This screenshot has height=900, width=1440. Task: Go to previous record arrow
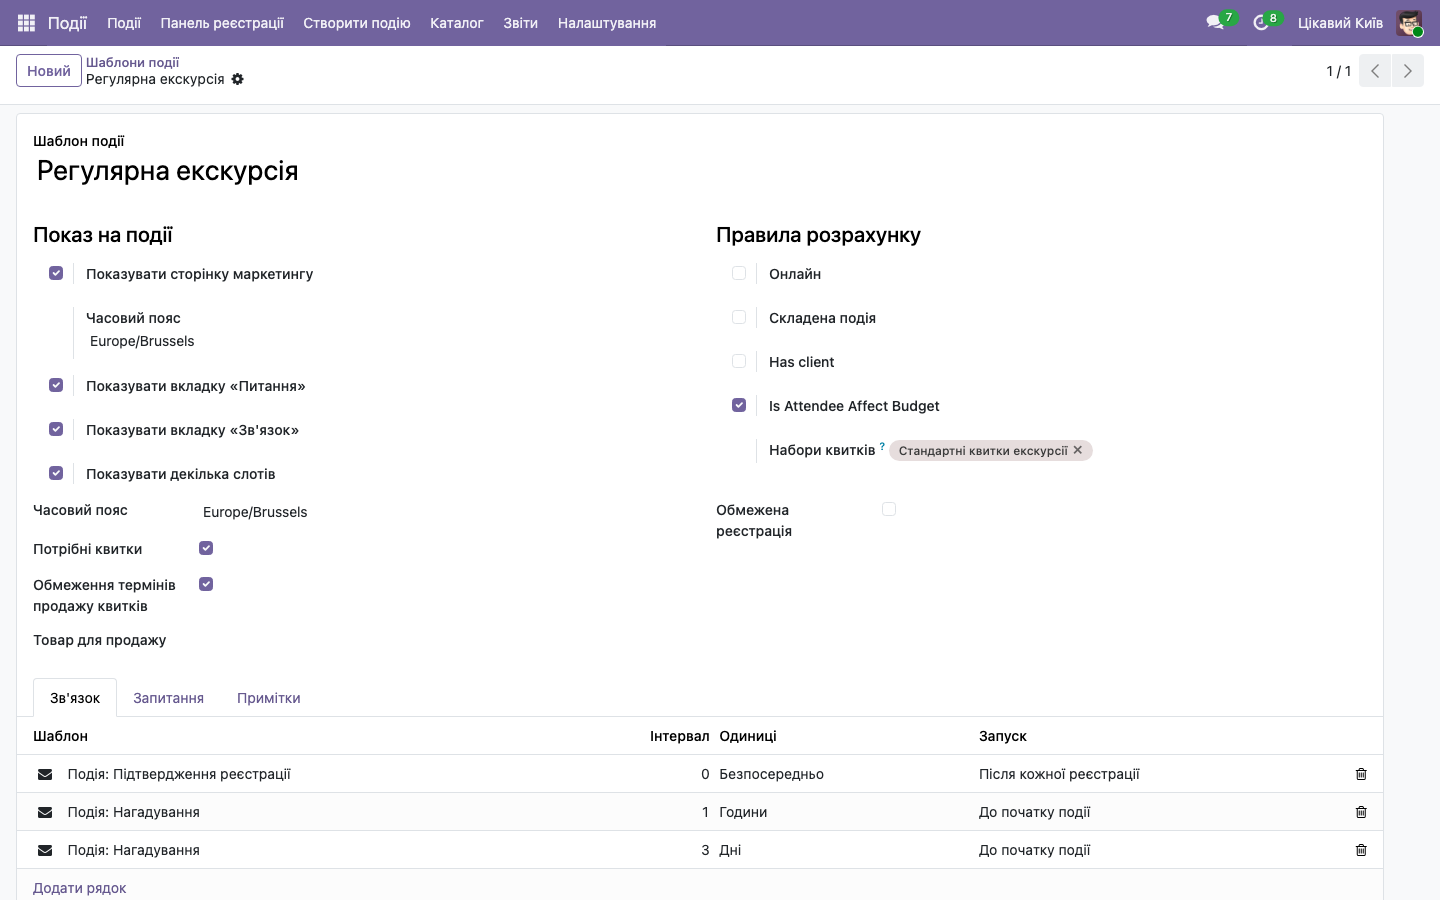(1375, 71)
